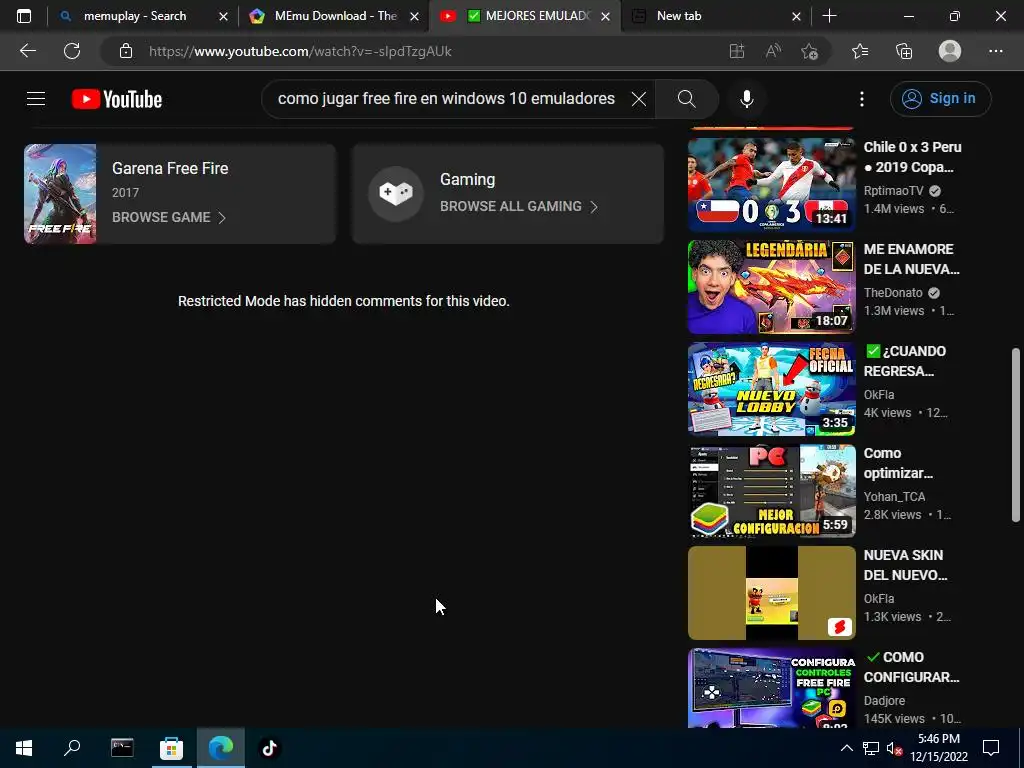Open COMO CONFIGURAR video by Dadjore
This screenshot has width=1024, height=768.
(x=911, y=666)
